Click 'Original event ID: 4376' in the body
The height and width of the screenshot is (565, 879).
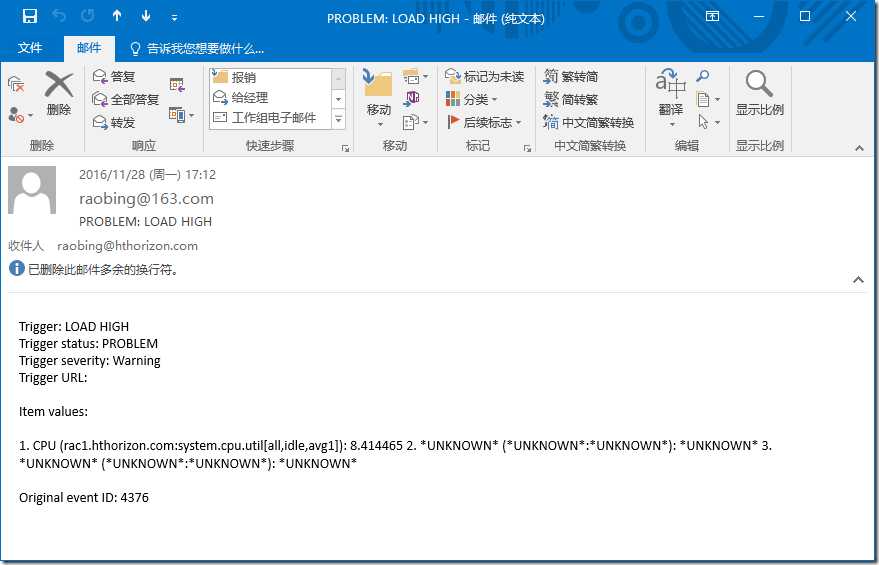pos(84,498)
